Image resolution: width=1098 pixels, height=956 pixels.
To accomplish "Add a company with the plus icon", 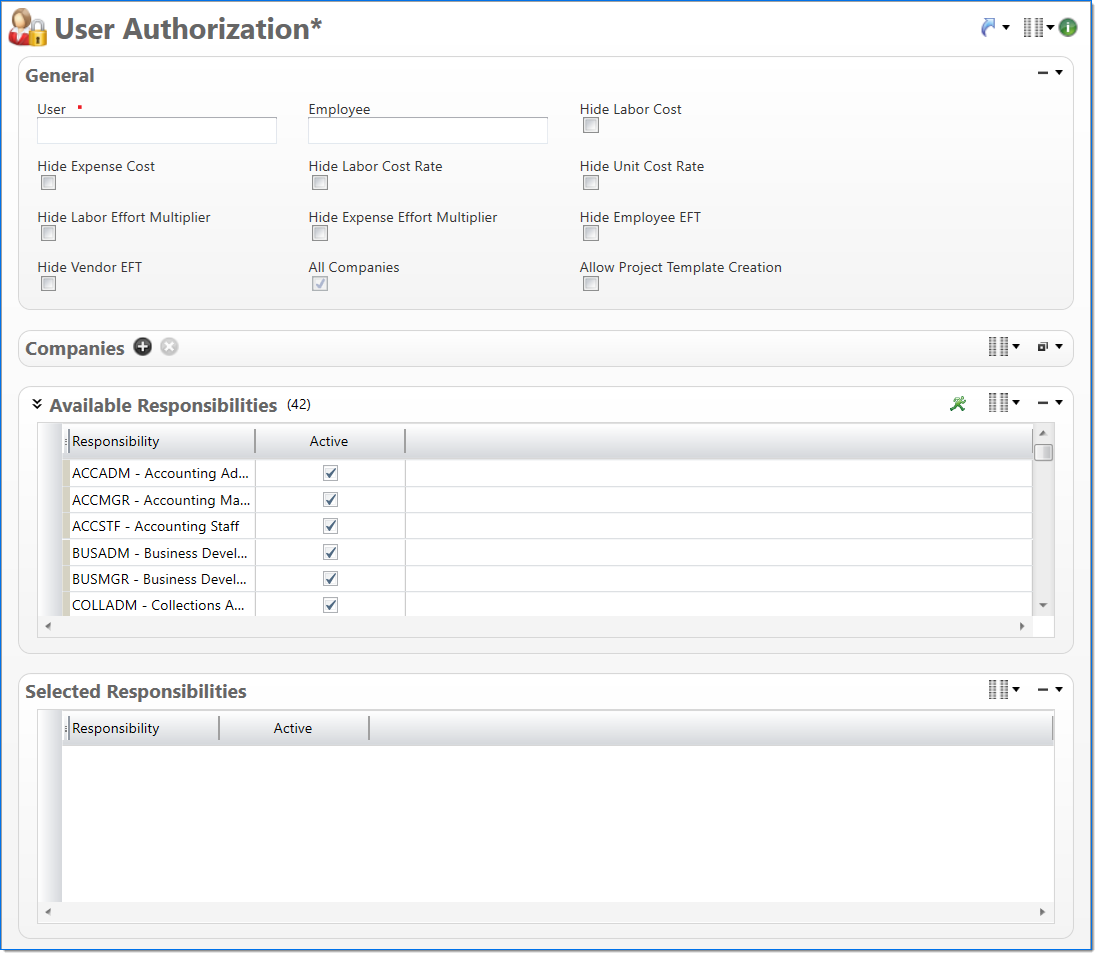I will coord(143,347).
